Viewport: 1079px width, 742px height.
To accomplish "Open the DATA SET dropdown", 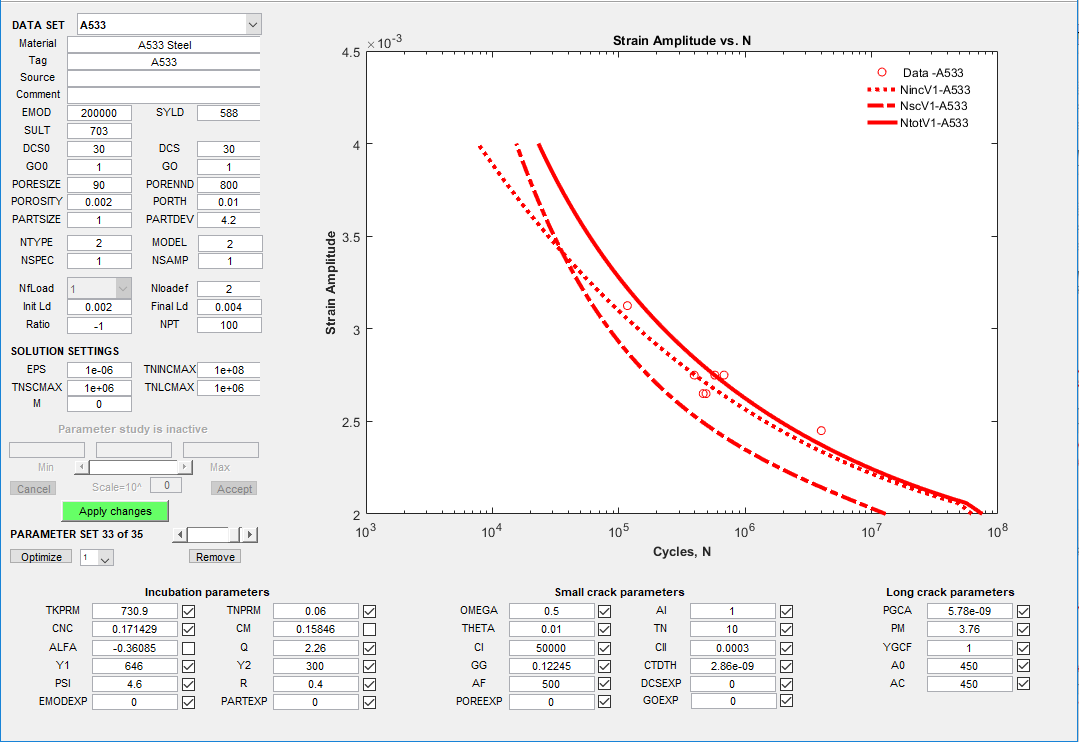I will [x=252, y=24].
